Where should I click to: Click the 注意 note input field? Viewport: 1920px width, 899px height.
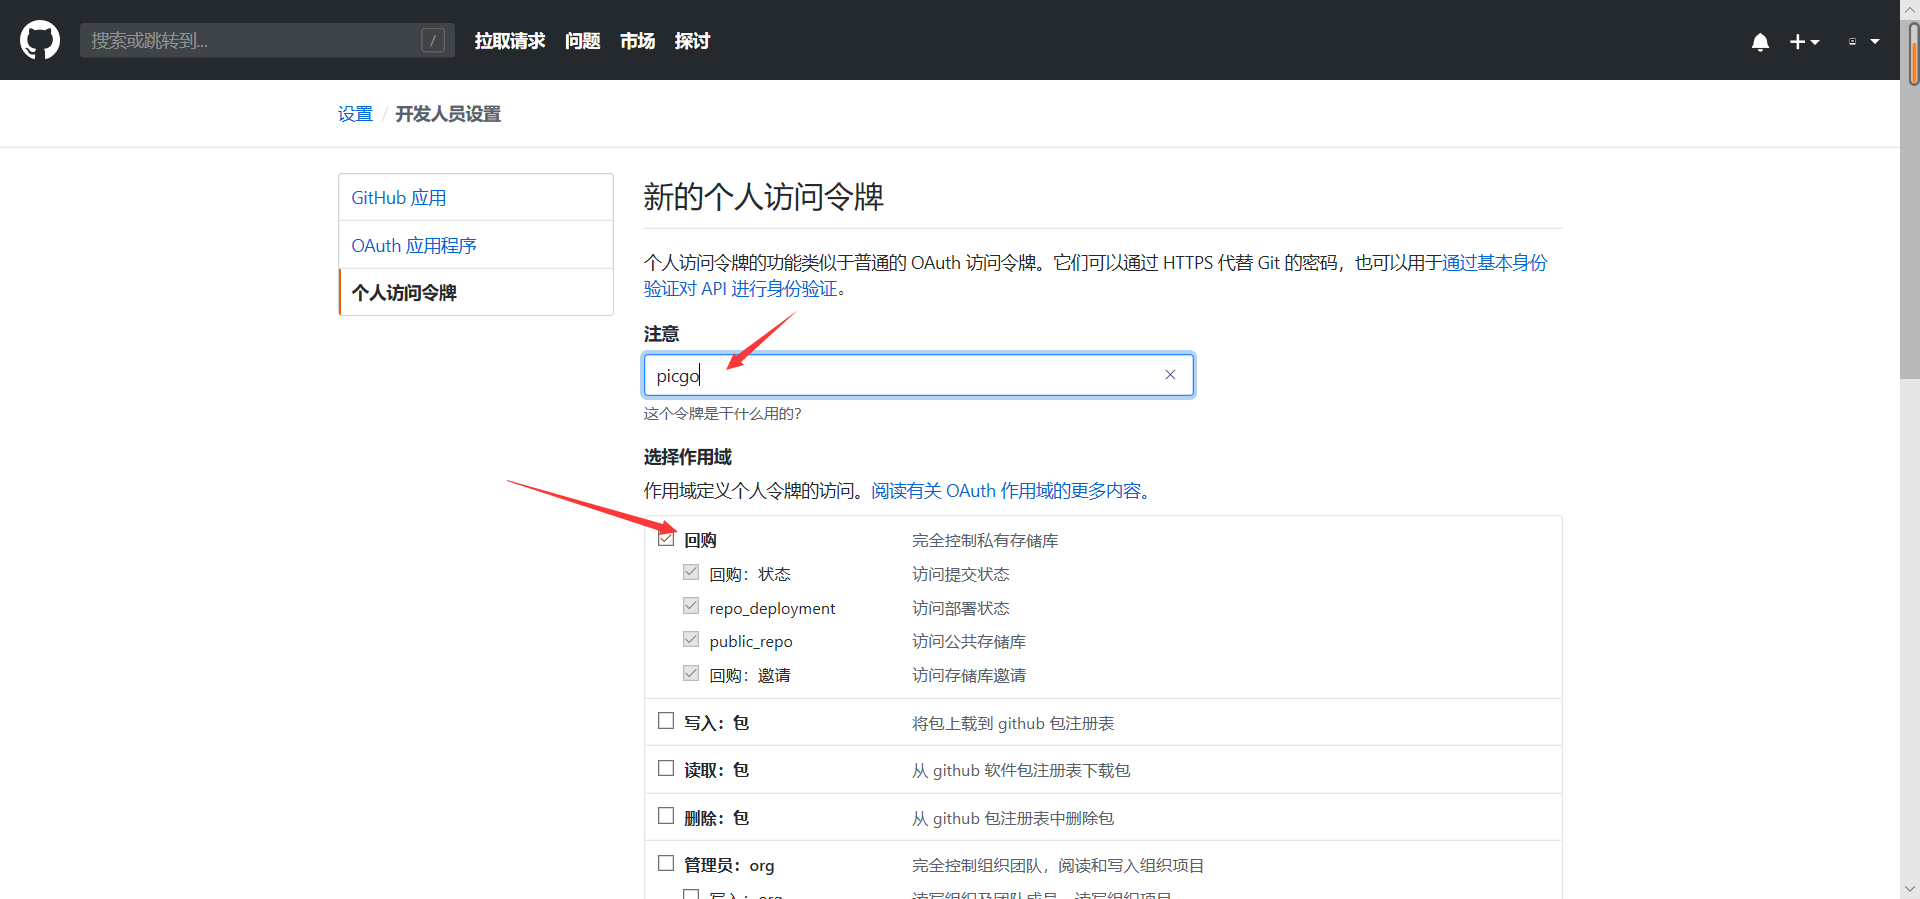918,375
